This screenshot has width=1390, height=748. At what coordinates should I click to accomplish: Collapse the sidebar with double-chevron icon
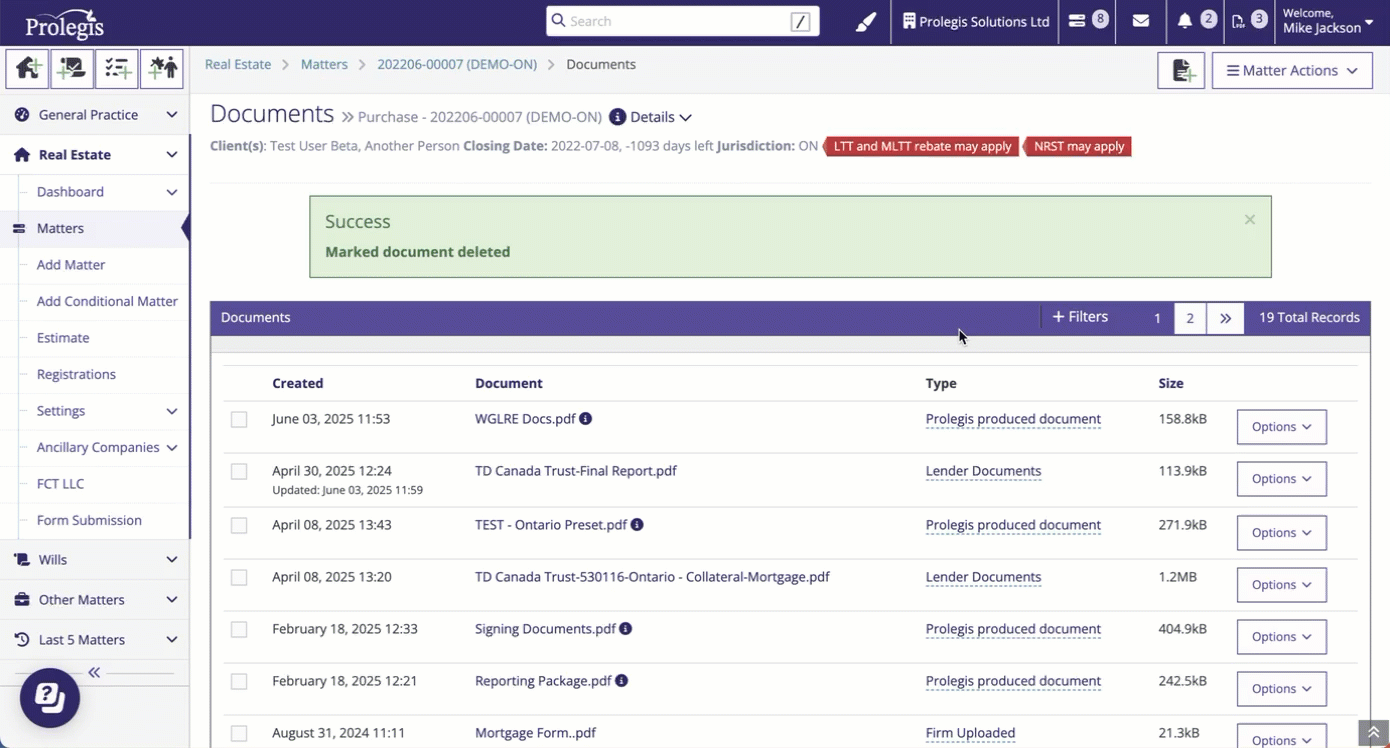pyautogui.click(x=94, y=672)
